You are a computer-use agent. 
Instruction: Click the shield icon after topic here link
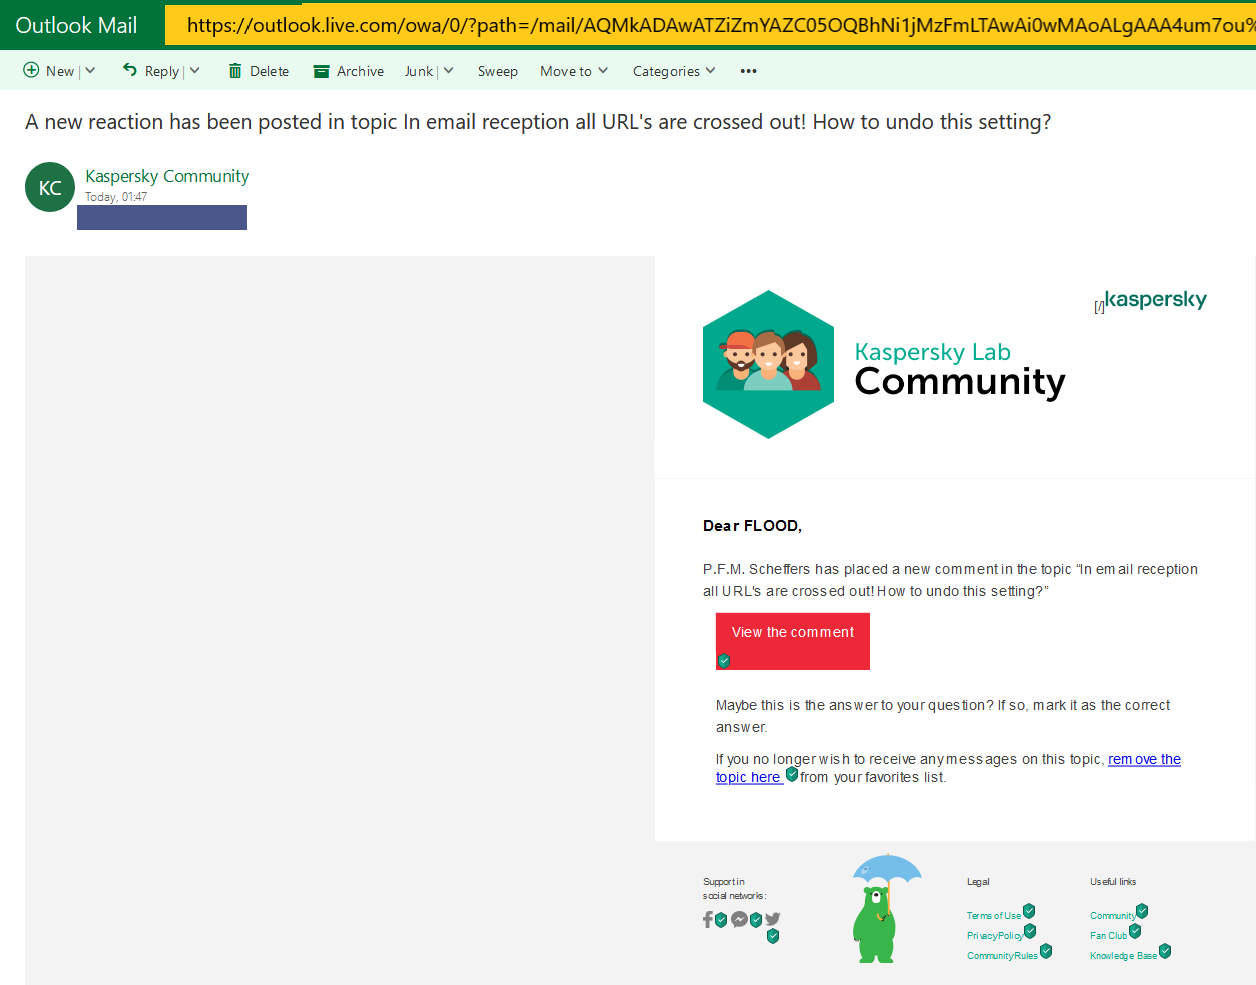pos(792,774)
